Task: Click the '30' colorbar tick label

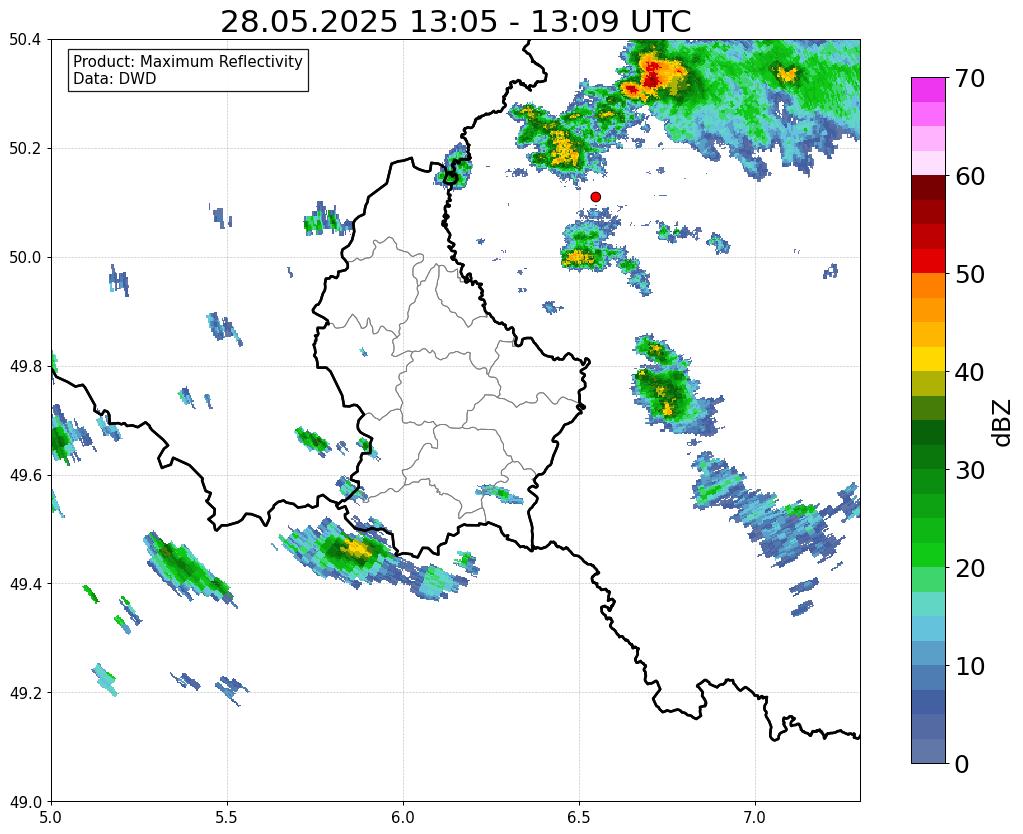Action: click(969, 470)
